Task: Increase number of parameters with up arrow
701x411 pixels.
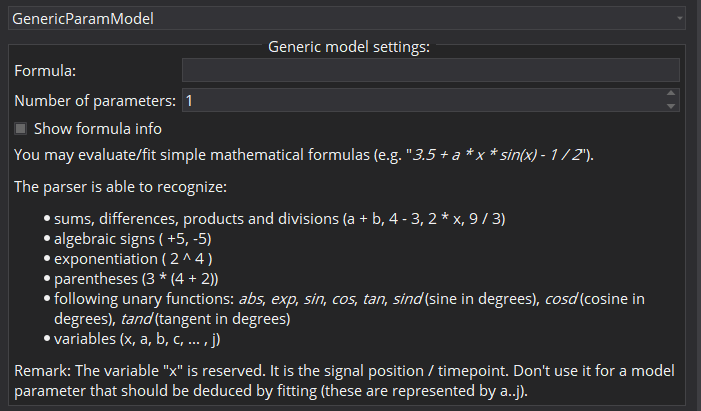Action: [x=671, y=93]
